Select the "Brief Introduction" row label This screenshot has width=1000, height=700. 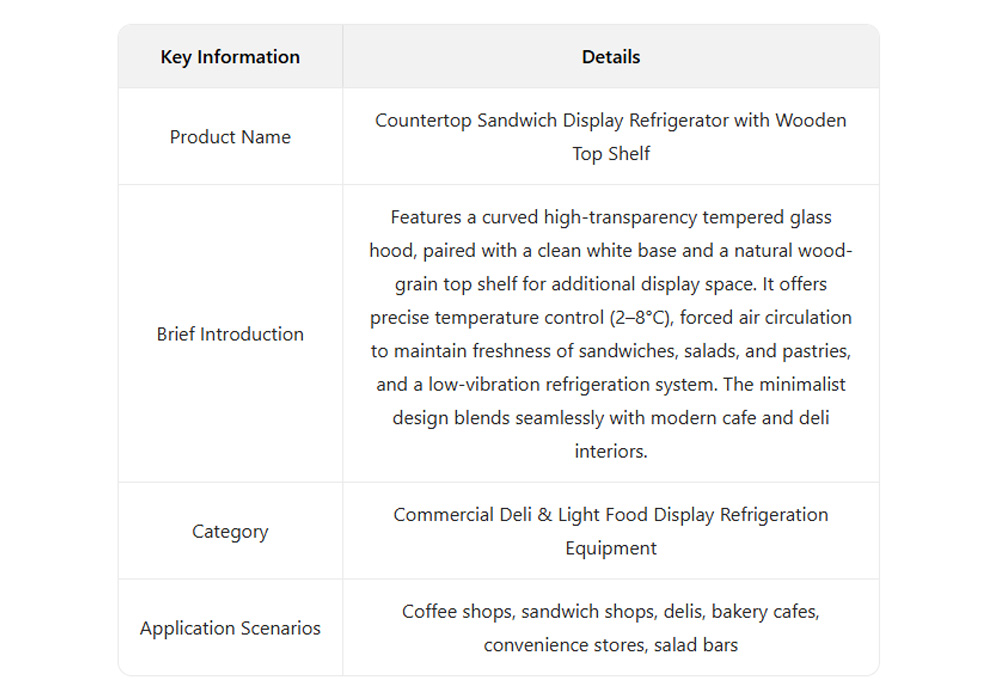click(230, 334)
